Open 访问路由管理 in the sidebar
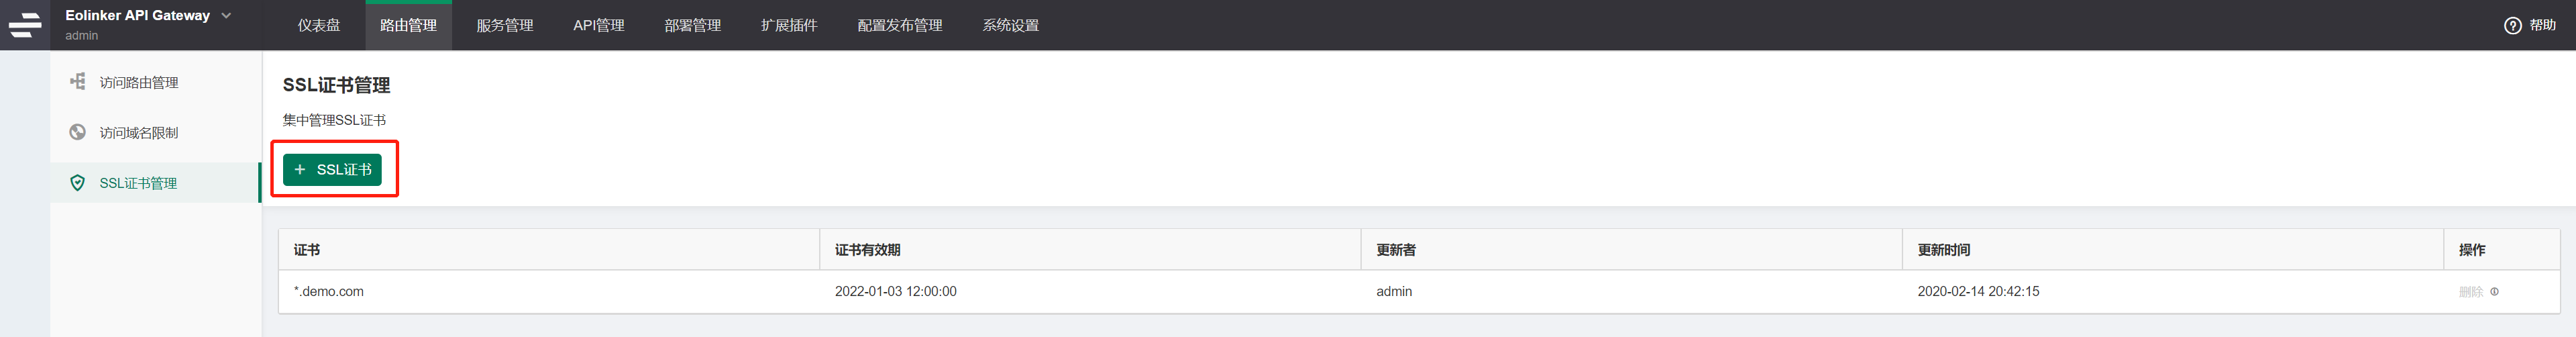This screenshot has height=337, width=2576. [x=138, y=83]
